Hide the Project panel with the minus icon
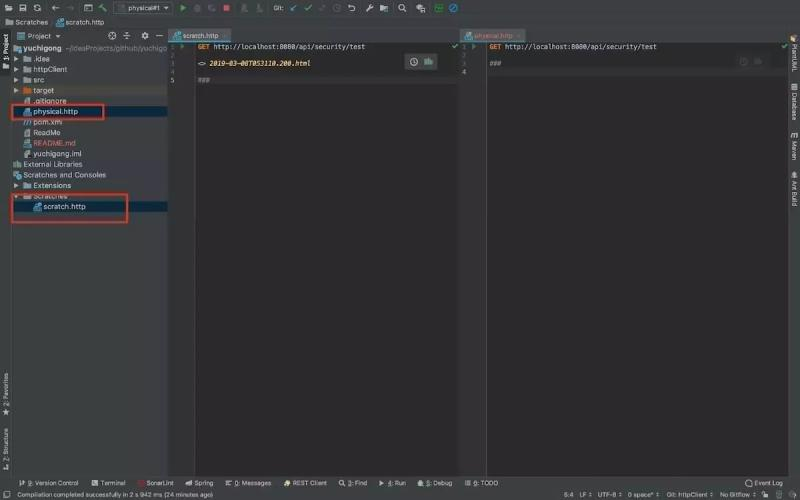800x500 pixels. coord(159,36)
